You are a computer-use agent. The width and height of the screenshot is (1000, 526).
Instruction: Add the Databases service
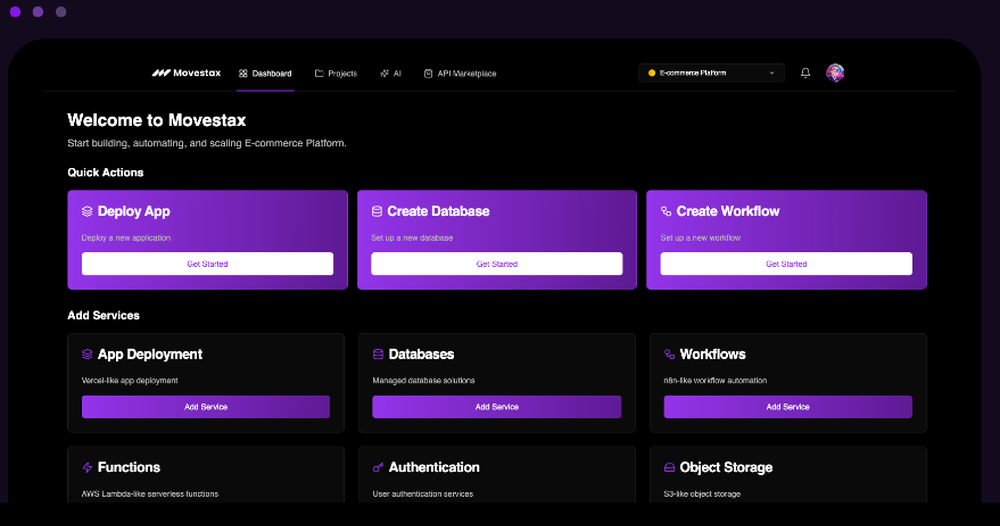[x=497, y=407]
